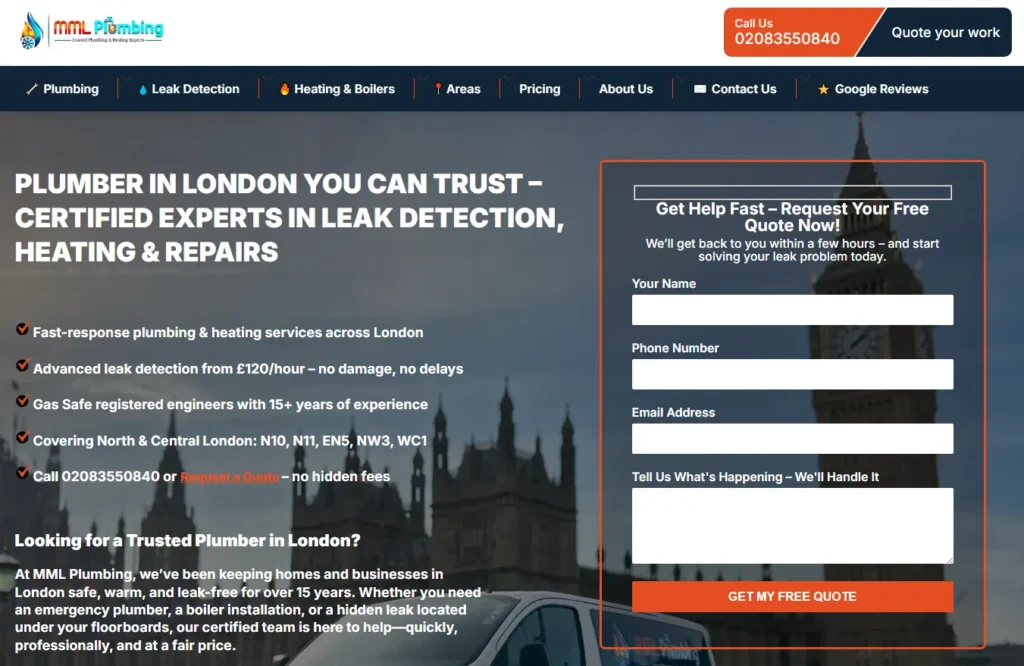Click the Quote your work button
Image resolution: width=1024 pixels, height=666 pixels.
[944, 32]
